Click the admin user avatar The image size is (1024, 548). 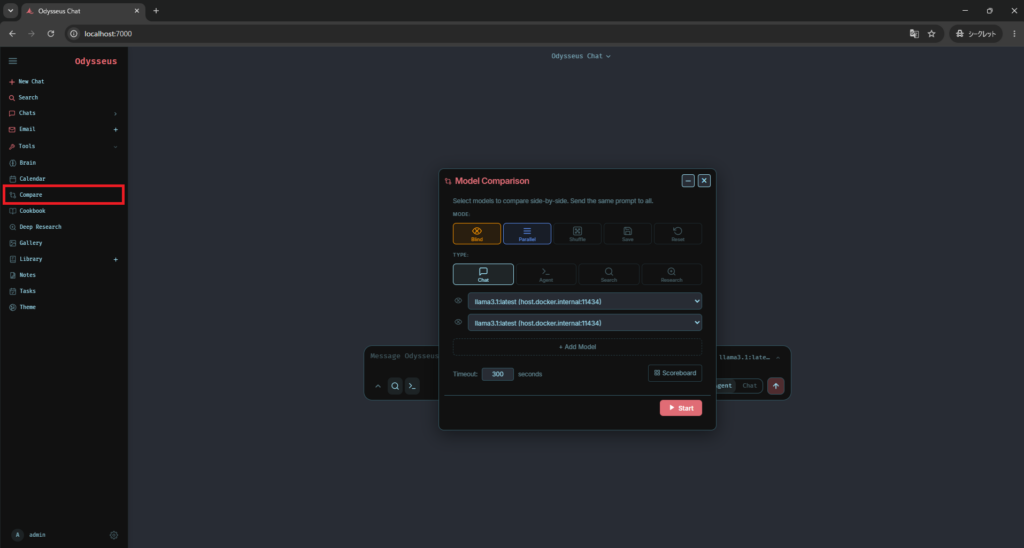18,535
